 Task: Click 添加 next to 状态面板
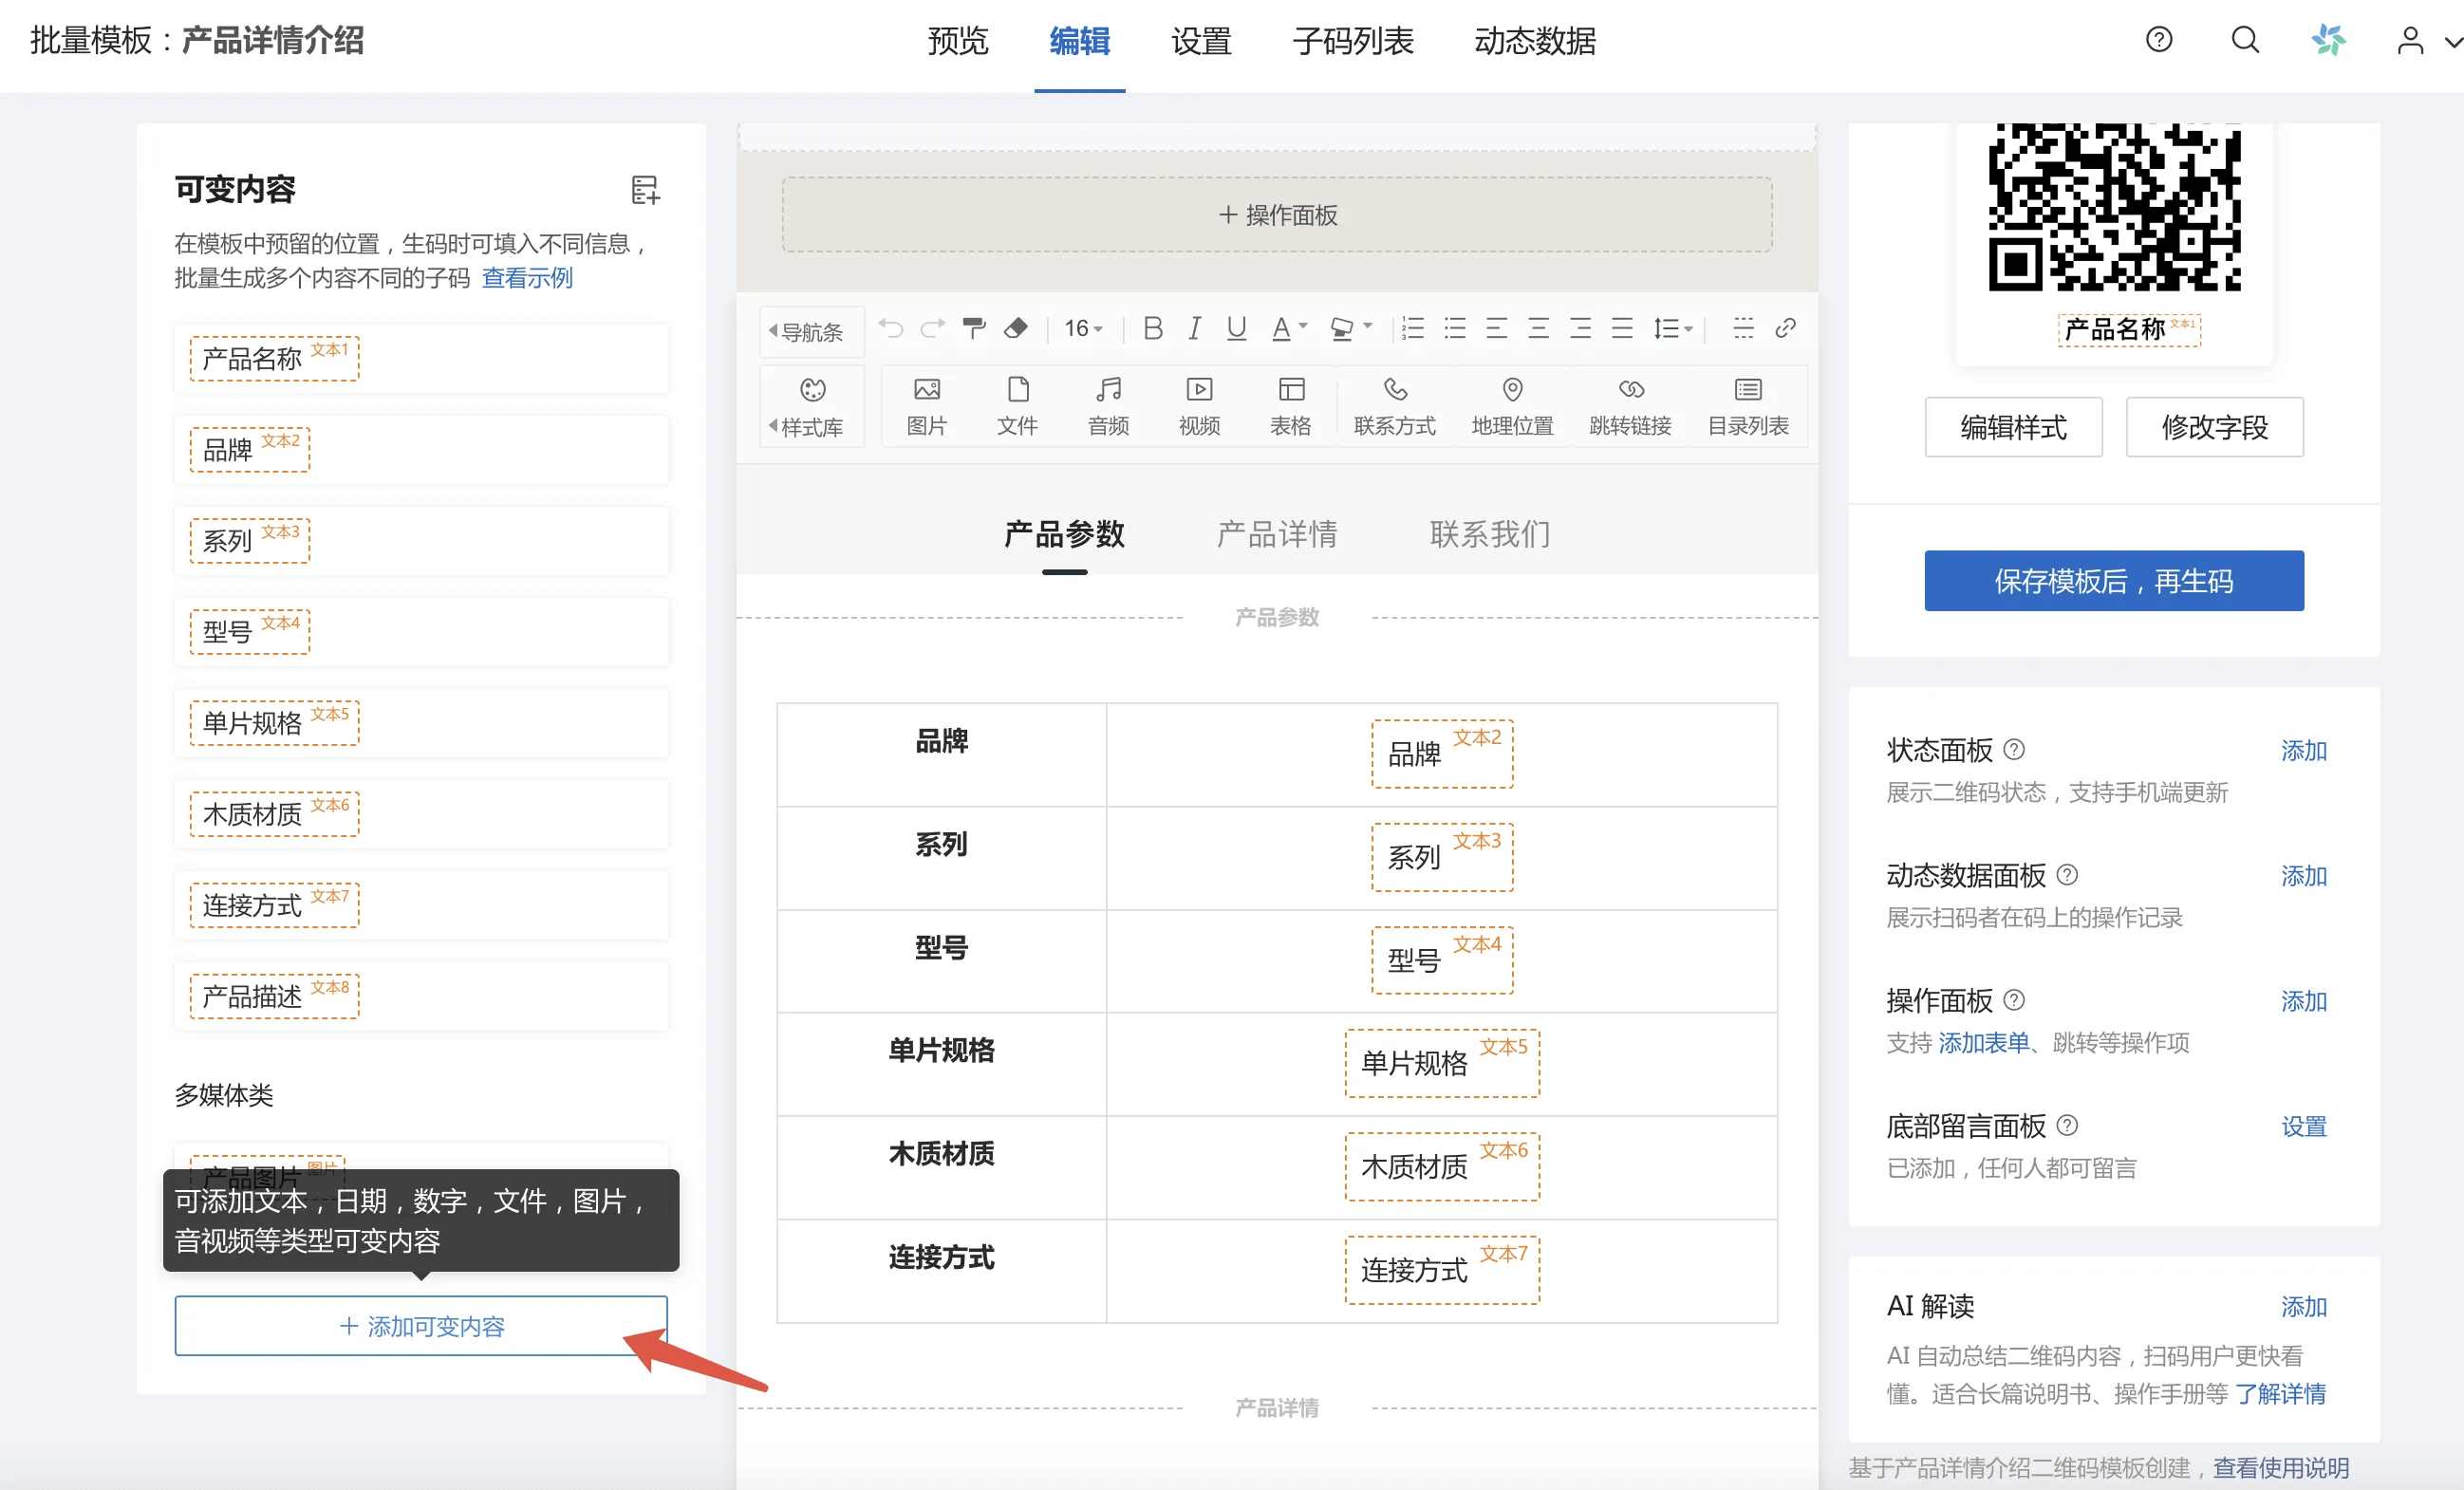pyautogui.click(x=2304, y=751)
